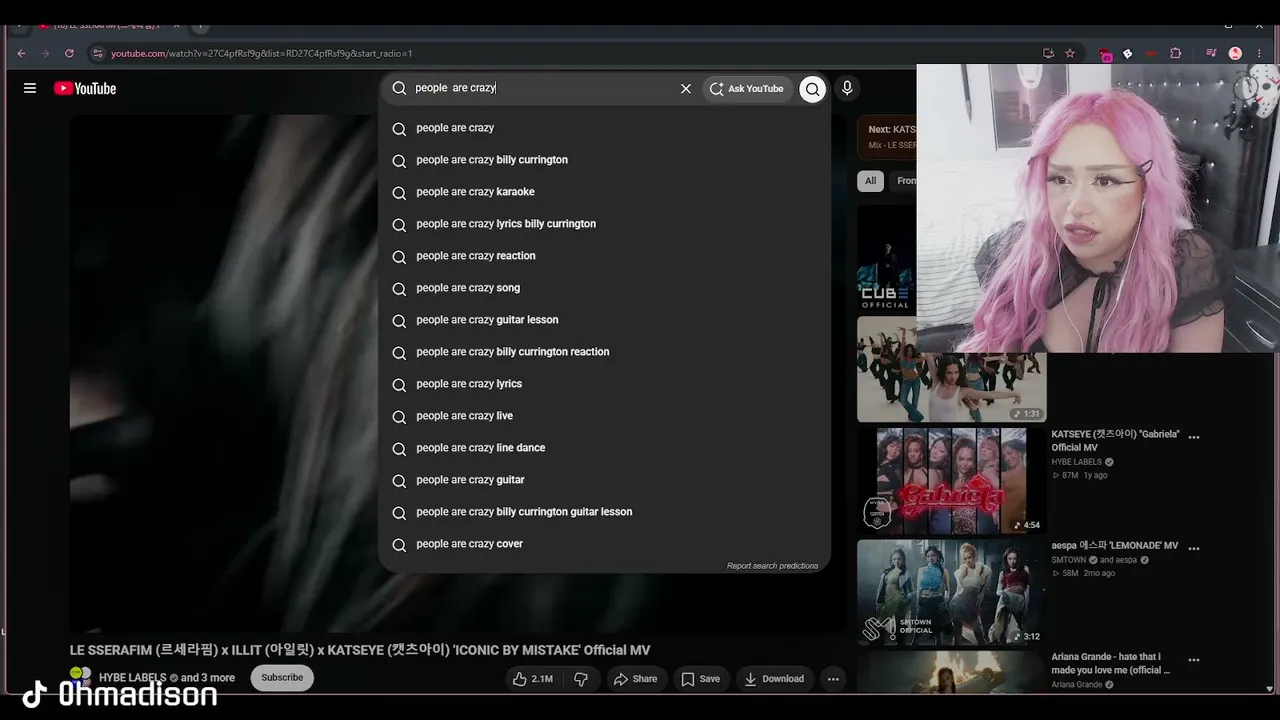Pick "people are crazy live" suggestion
Screen dimensions: 1280x720
(605, 416)
